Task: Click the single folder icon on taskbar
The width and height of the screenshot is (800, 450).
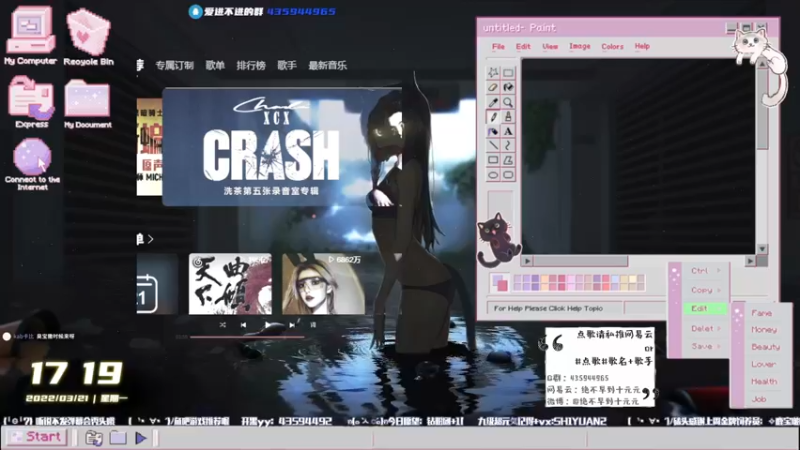Action: pyautogui.click(x=118, y=438)
